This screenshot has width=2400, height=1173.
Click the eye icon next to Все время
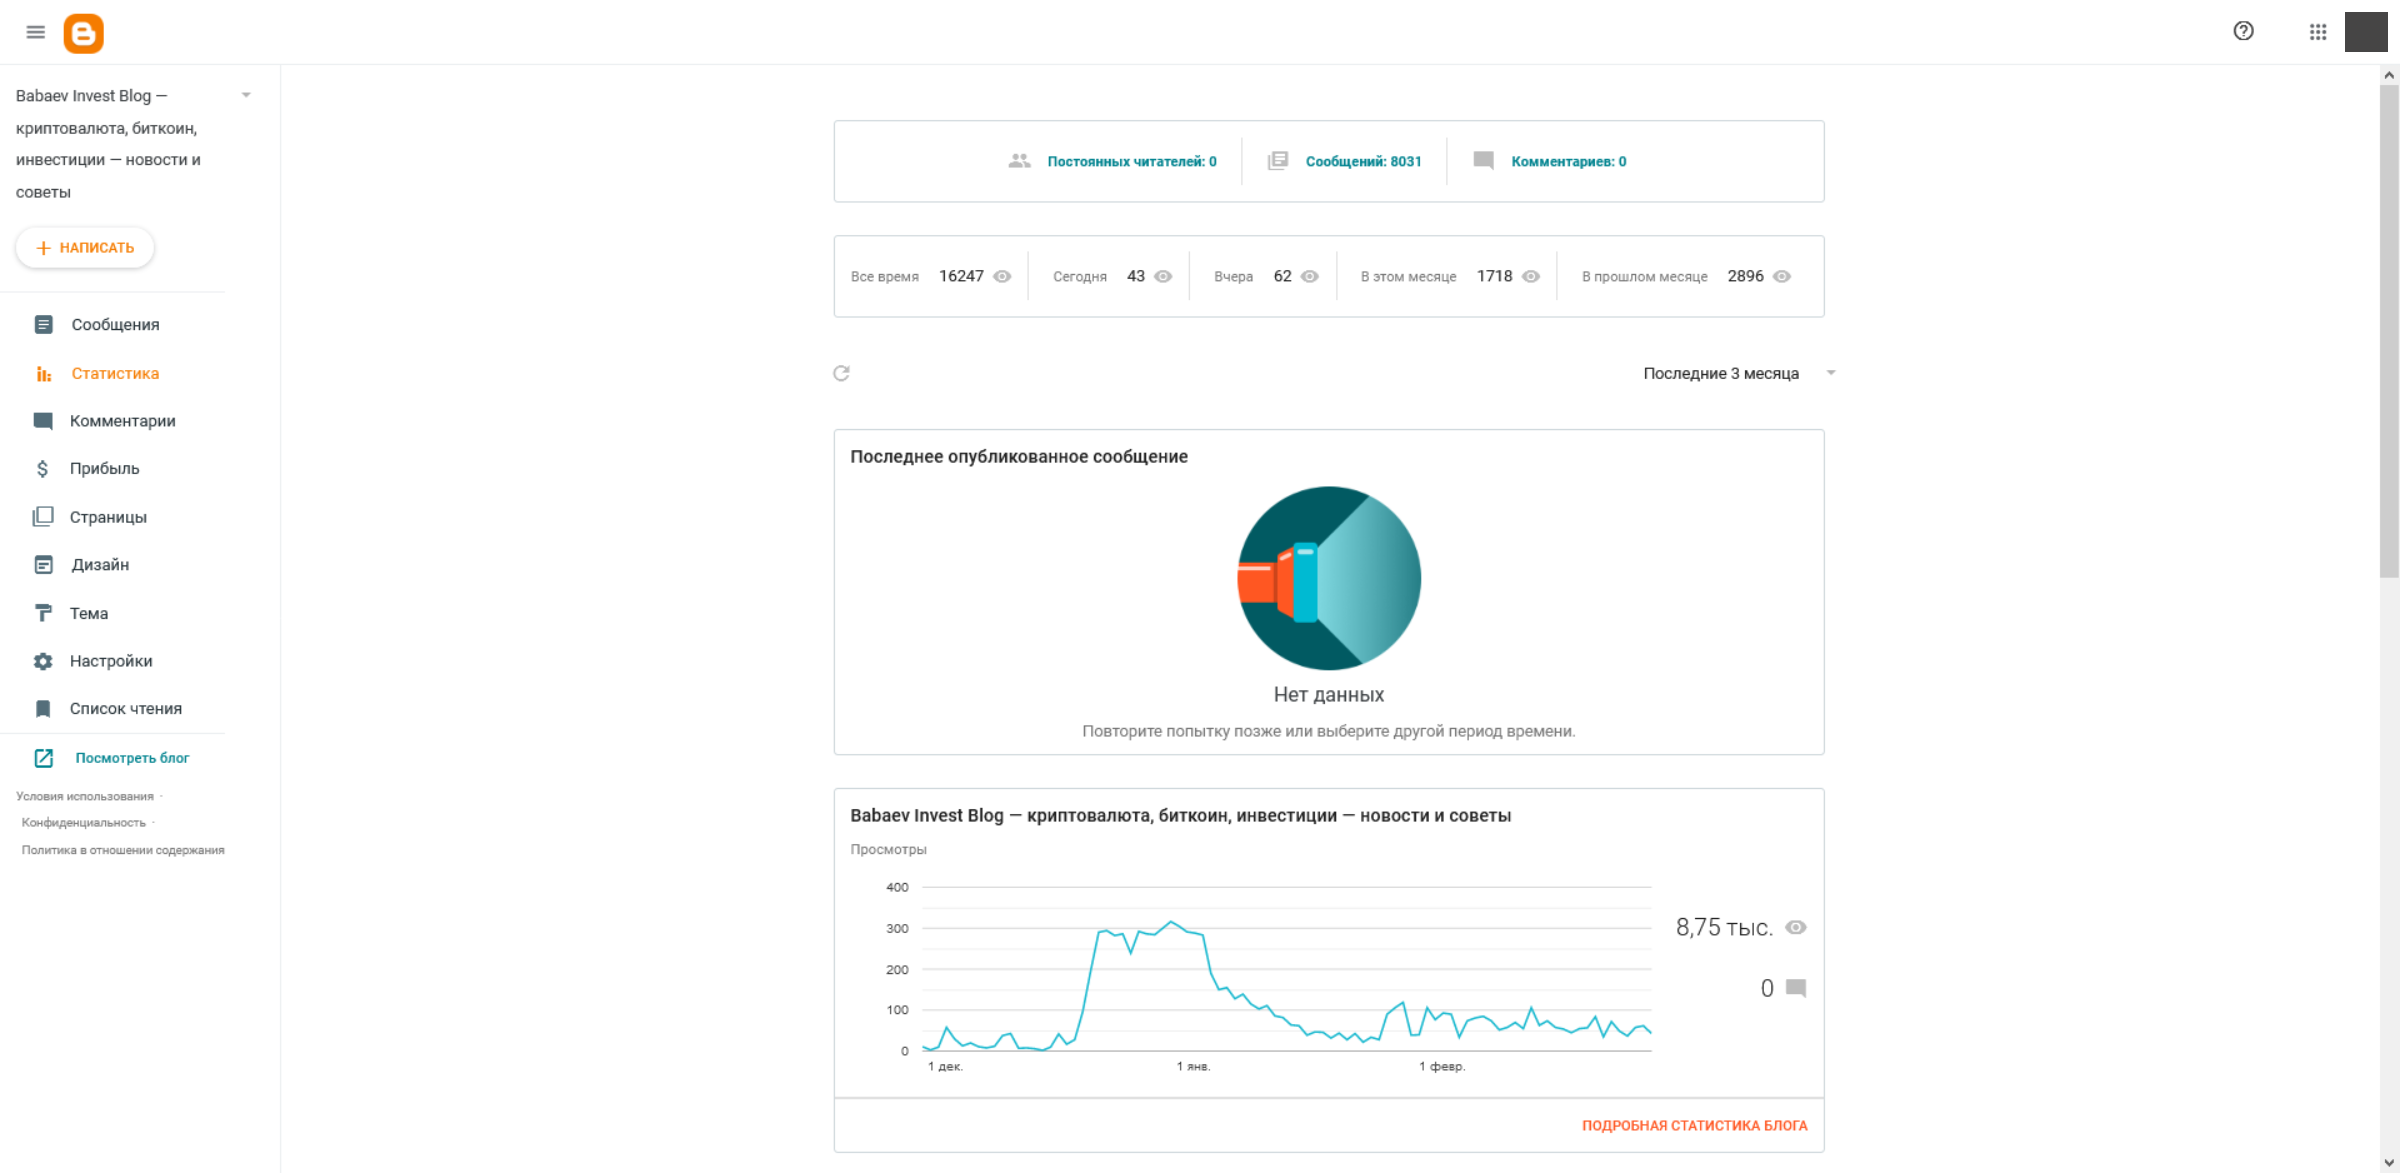(1002, 277)
